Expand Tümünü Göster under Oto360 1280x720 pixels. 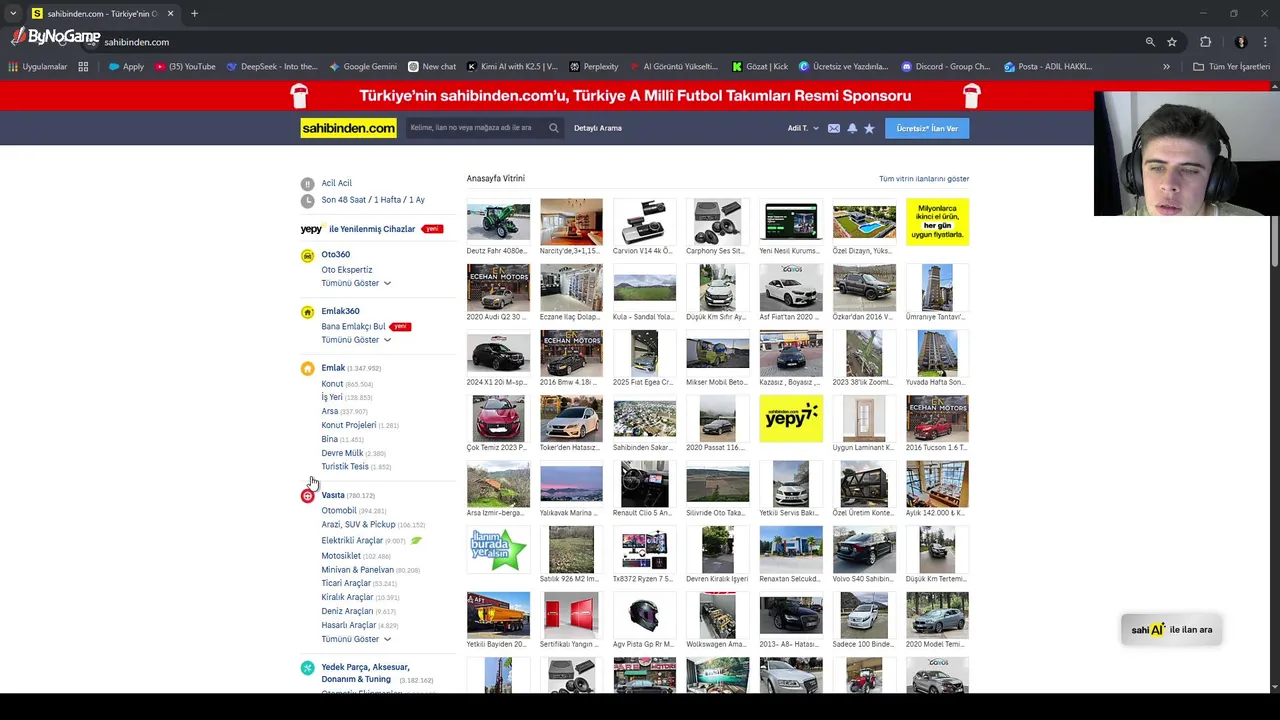point(356,283)
